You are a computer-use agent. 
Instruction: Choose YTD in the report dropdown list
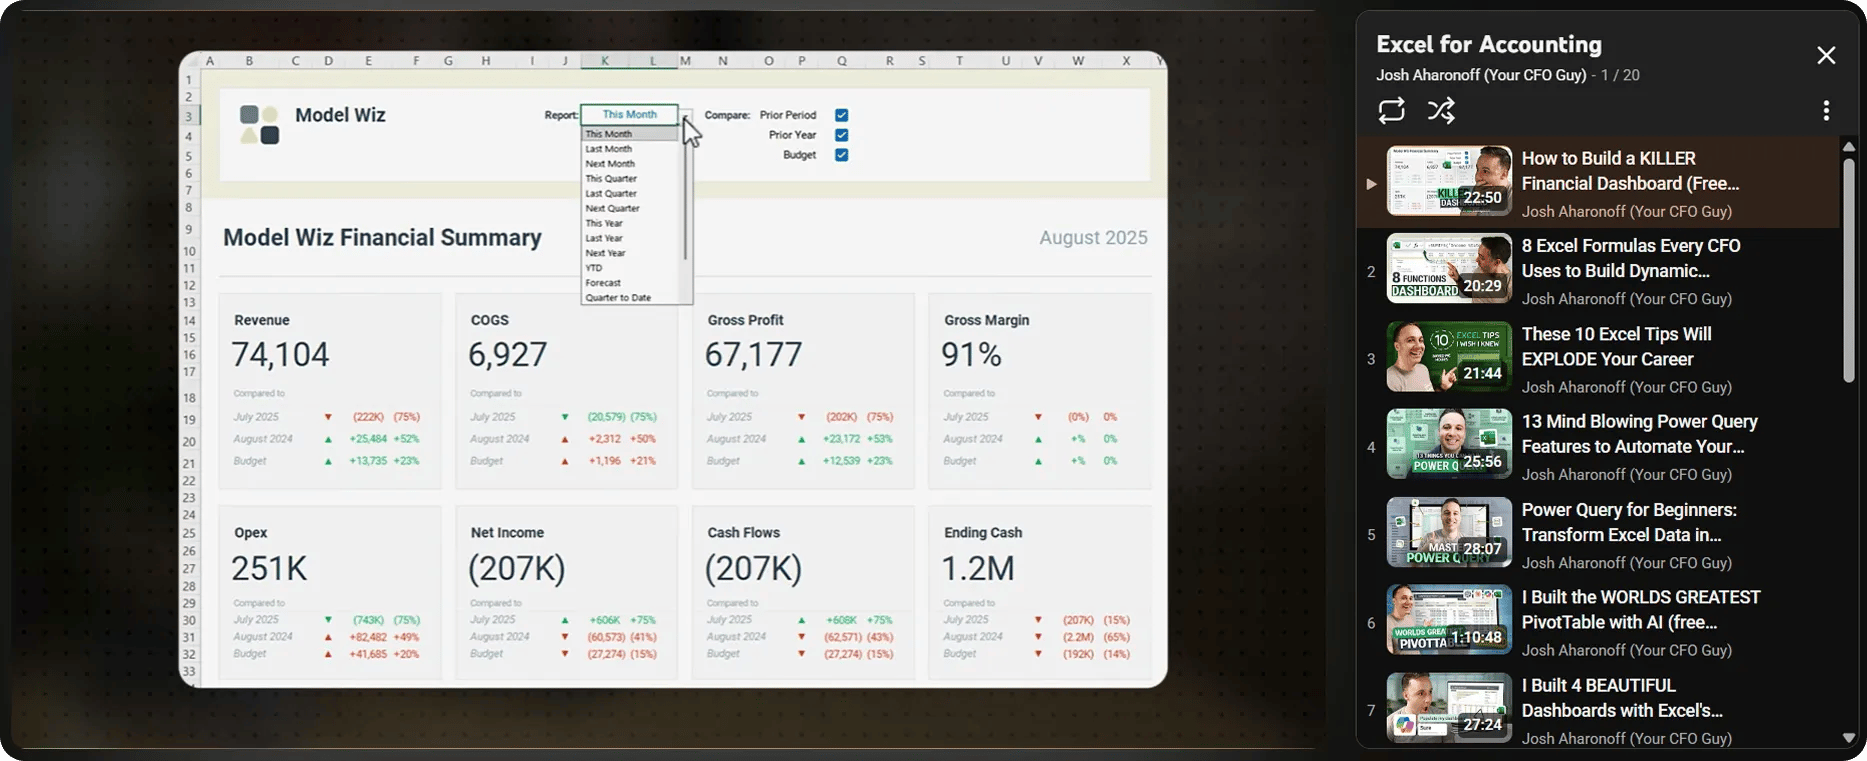(x=594, y=268)
